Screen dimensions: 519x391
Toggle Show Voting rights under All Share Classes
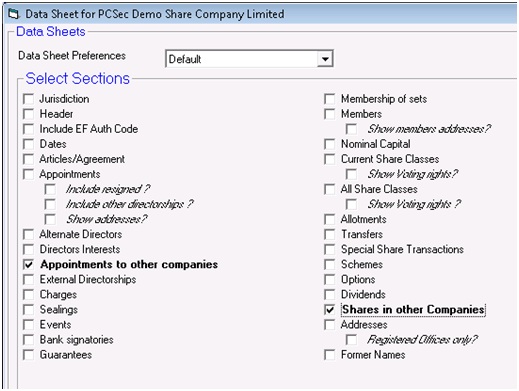[x=351, y=204]
